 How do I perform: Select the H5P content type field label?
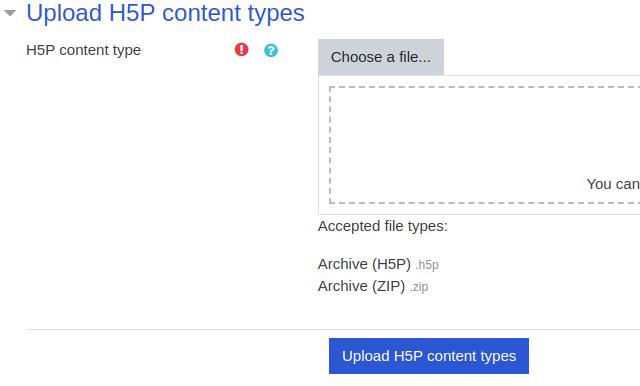pyautogui.click(x=84, y=50)
